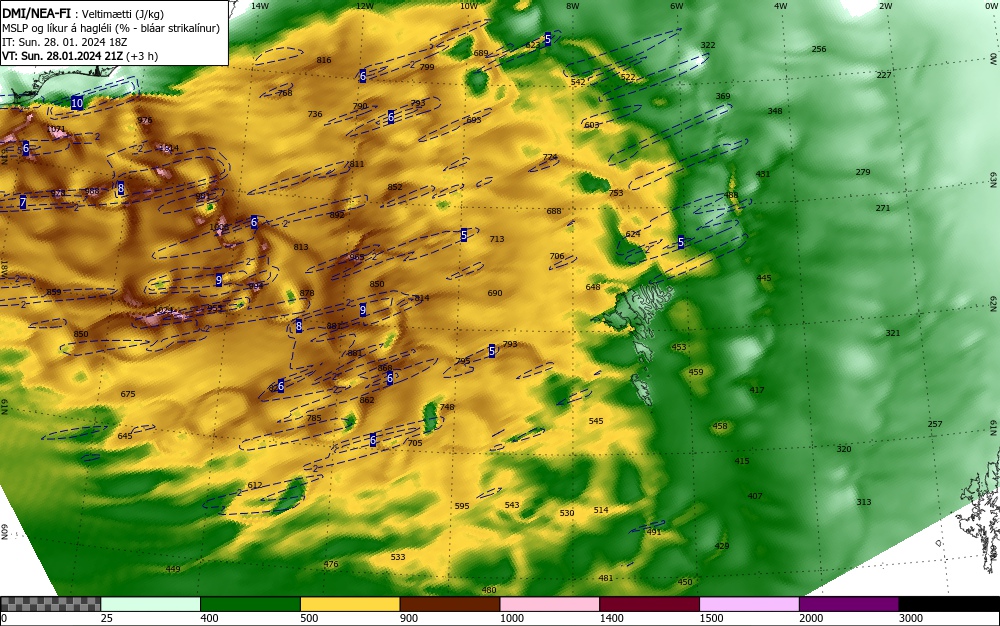Click the map value '648'
The height and width of the screenshot is (626, 1000).
[593, 287]
